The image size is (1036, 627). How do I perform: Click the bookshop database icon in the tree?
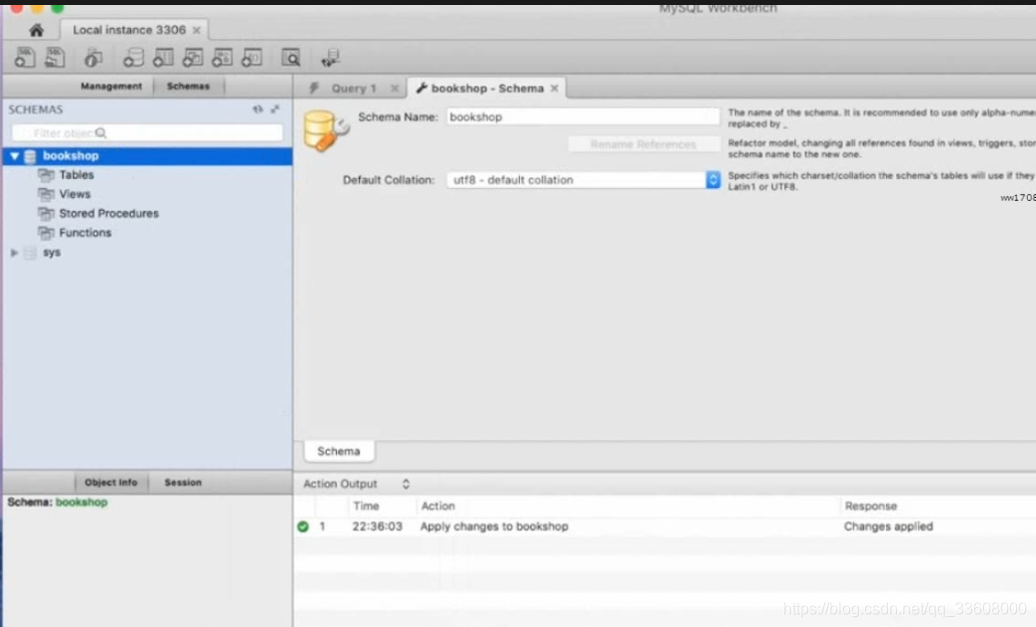(30, 157)
